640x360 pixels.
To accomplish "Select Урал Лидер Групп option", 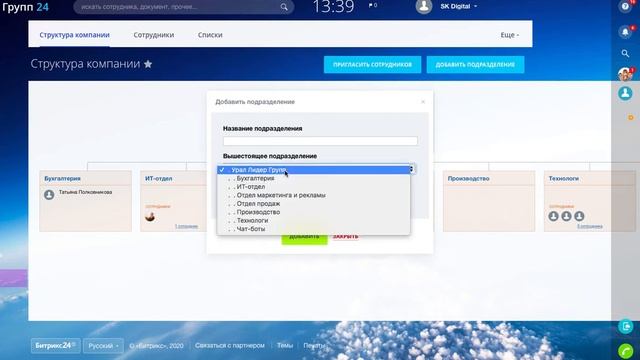I will pyautogui.click(x=313, y=170).
